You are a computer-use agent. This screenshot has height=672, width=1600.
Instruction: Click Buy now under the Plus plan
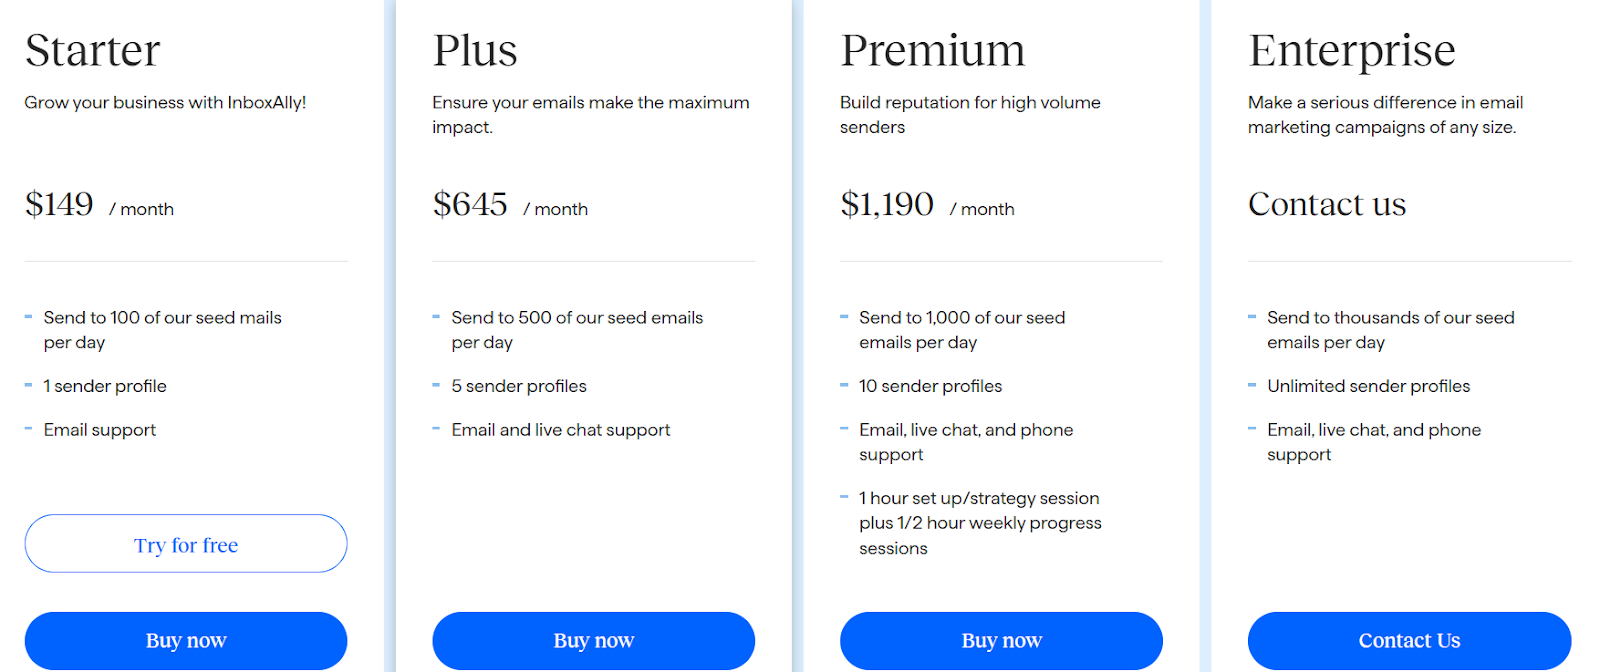593,640
